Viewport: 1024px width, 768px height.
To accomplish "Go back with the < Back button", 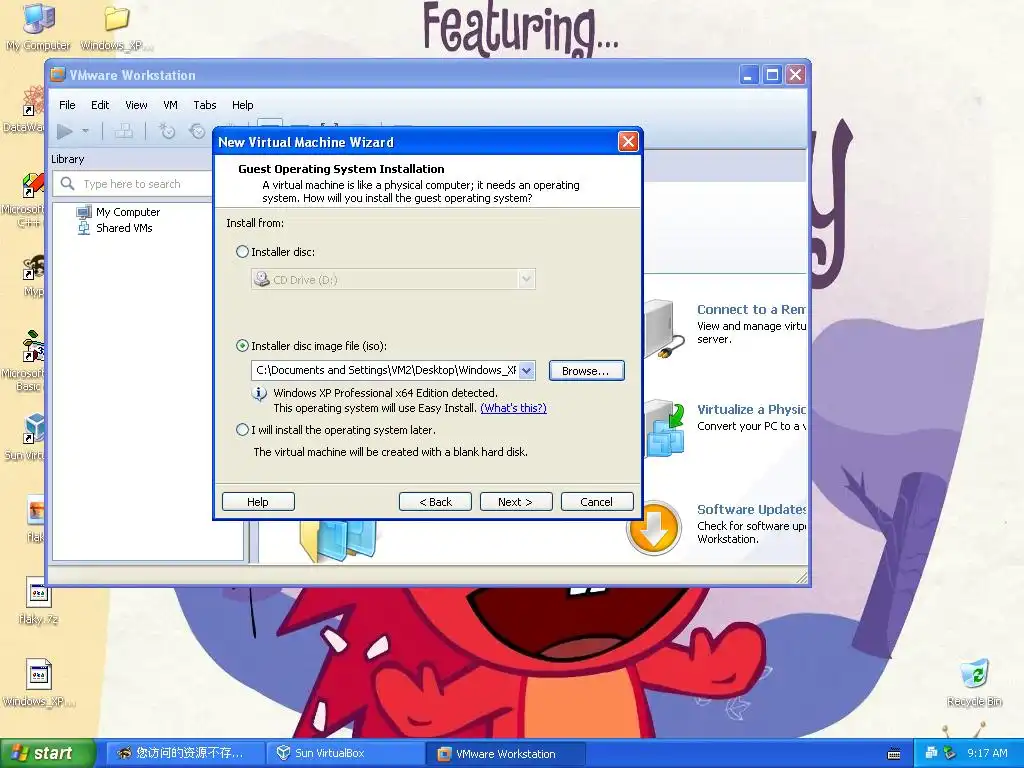I will (x=435, y=502).
